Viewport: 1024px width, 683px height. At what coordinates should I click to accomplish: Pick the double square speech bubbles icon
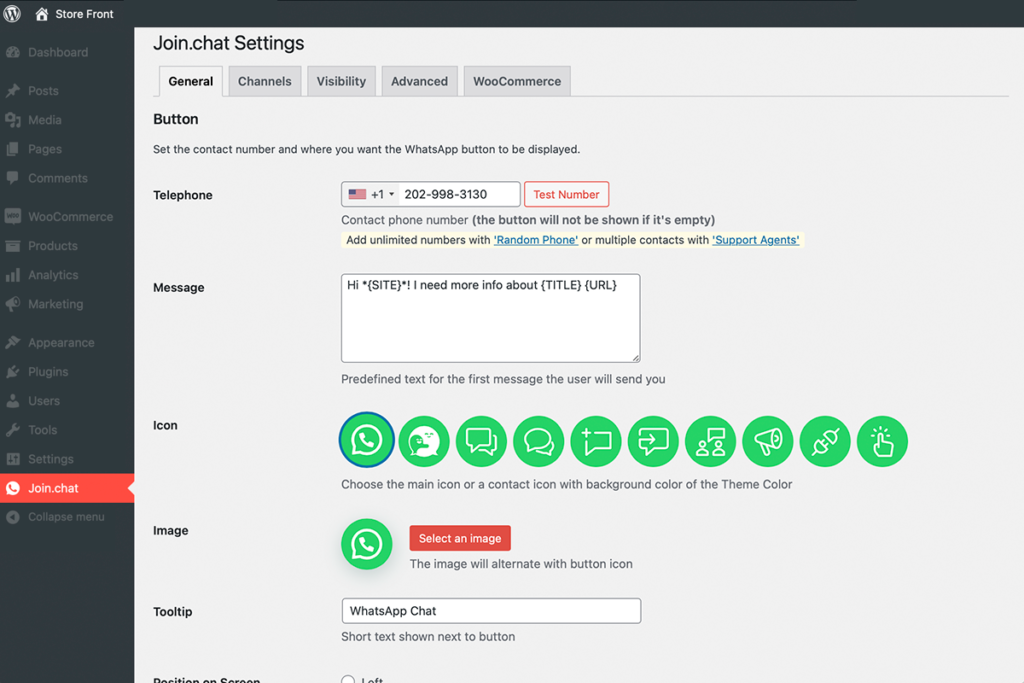coord(481,441)
